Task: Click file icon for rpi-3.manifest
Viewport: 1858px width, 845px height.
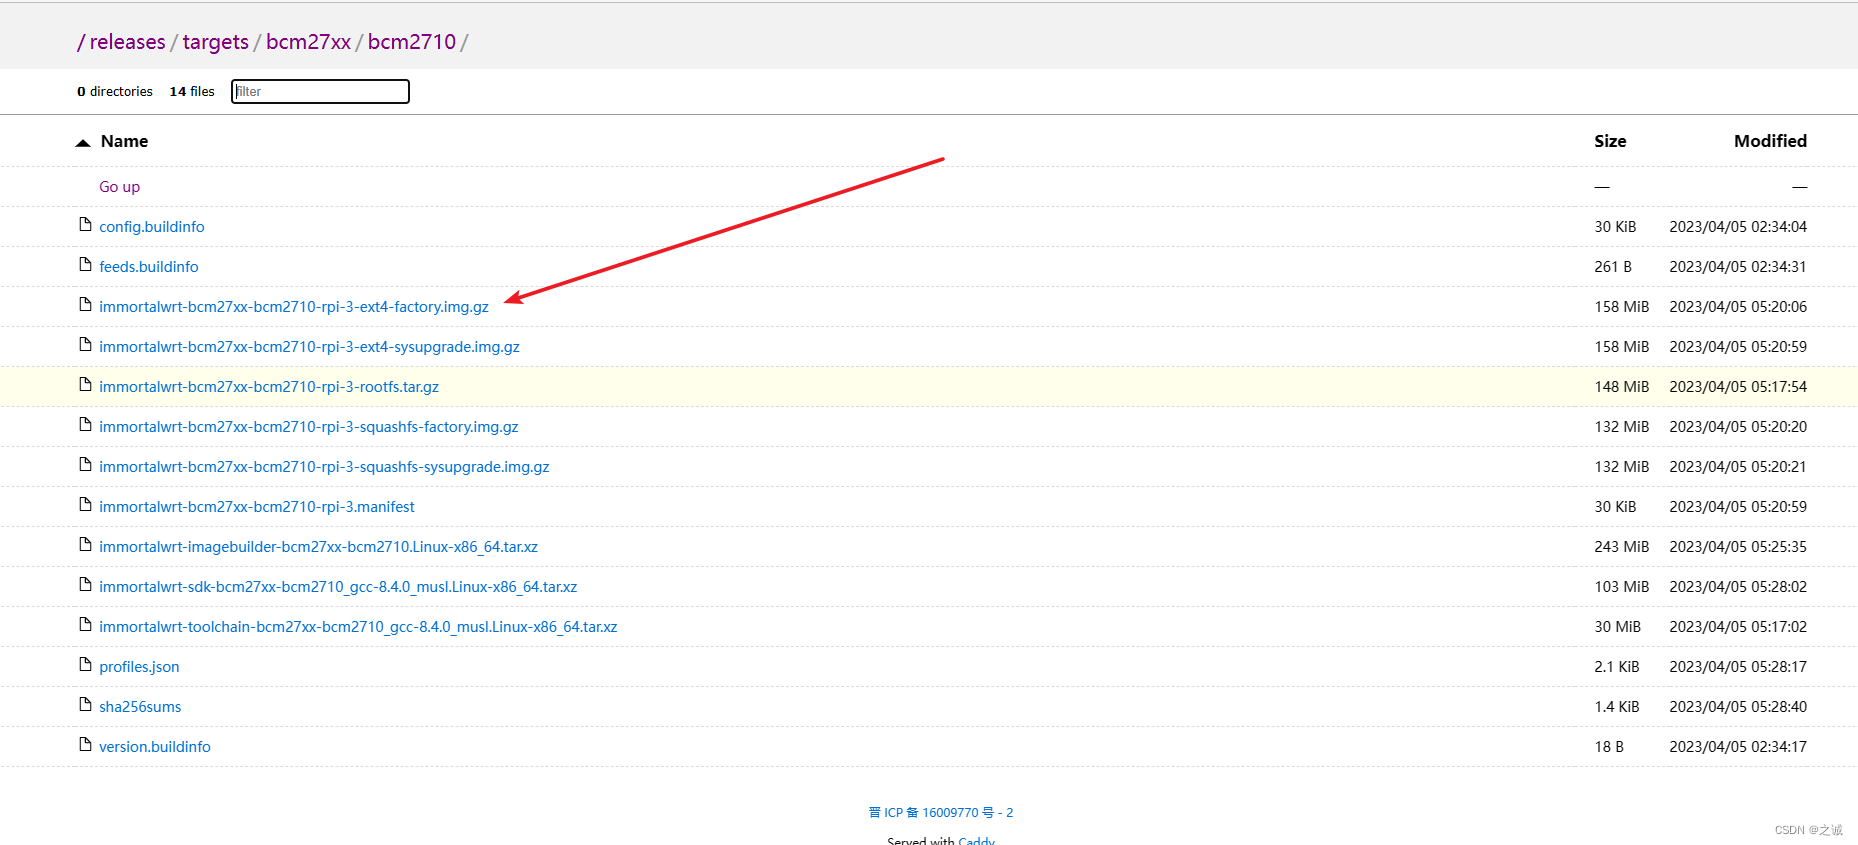Action: (85, 505)
